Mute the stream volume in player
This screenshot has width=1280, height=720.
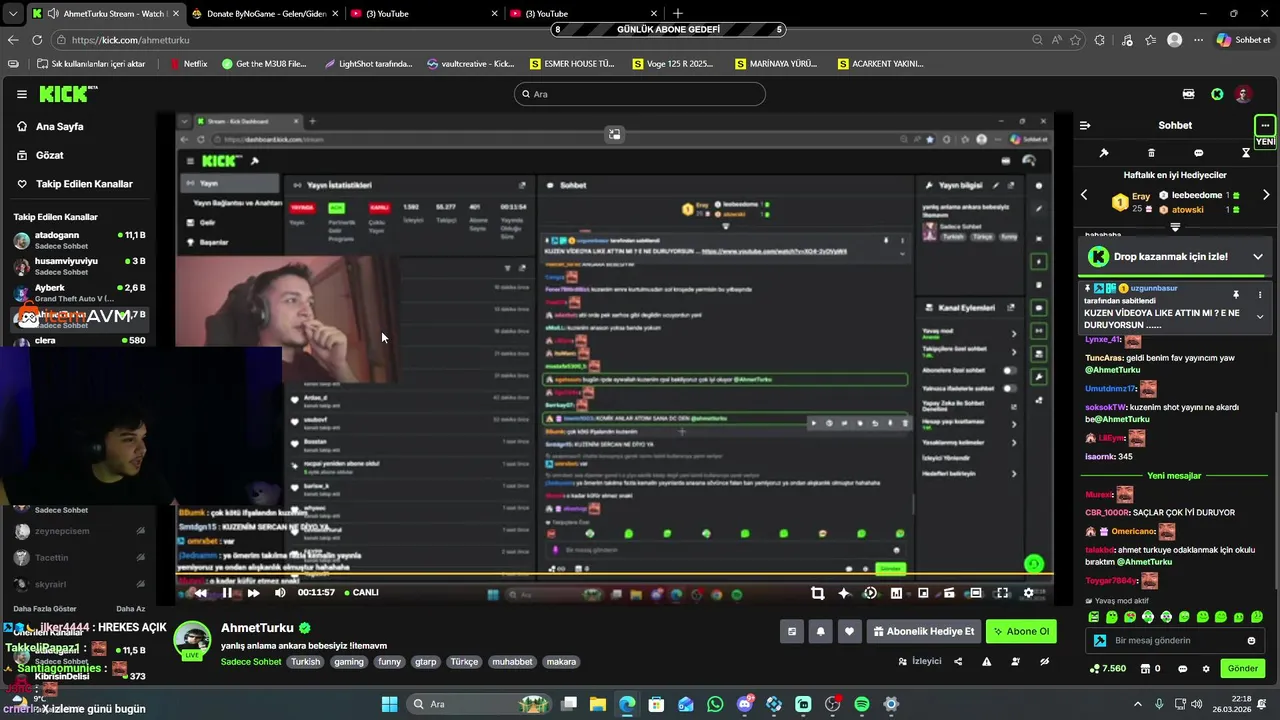pos(280,593)
